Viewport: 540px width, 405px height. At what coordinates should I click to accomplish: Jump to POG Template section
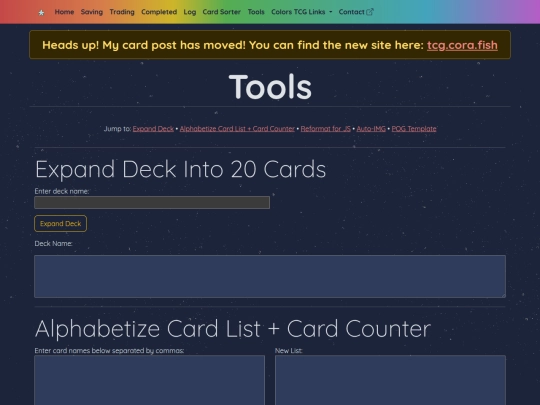414,129
